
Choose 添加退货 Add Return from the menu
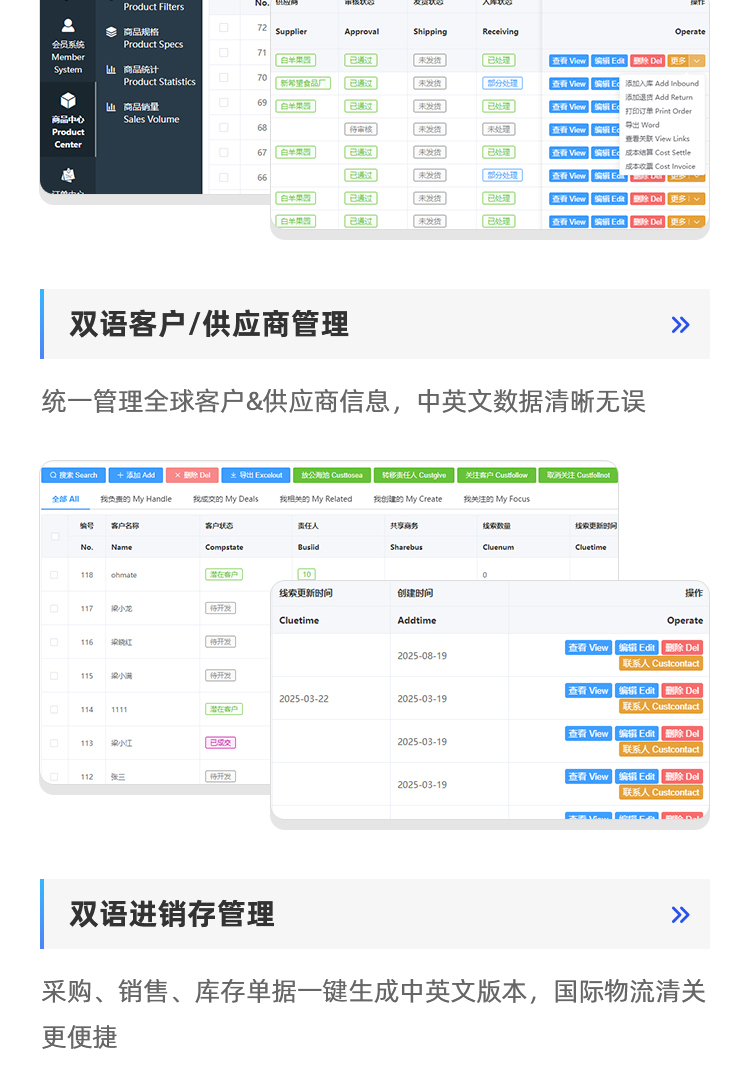659,98
